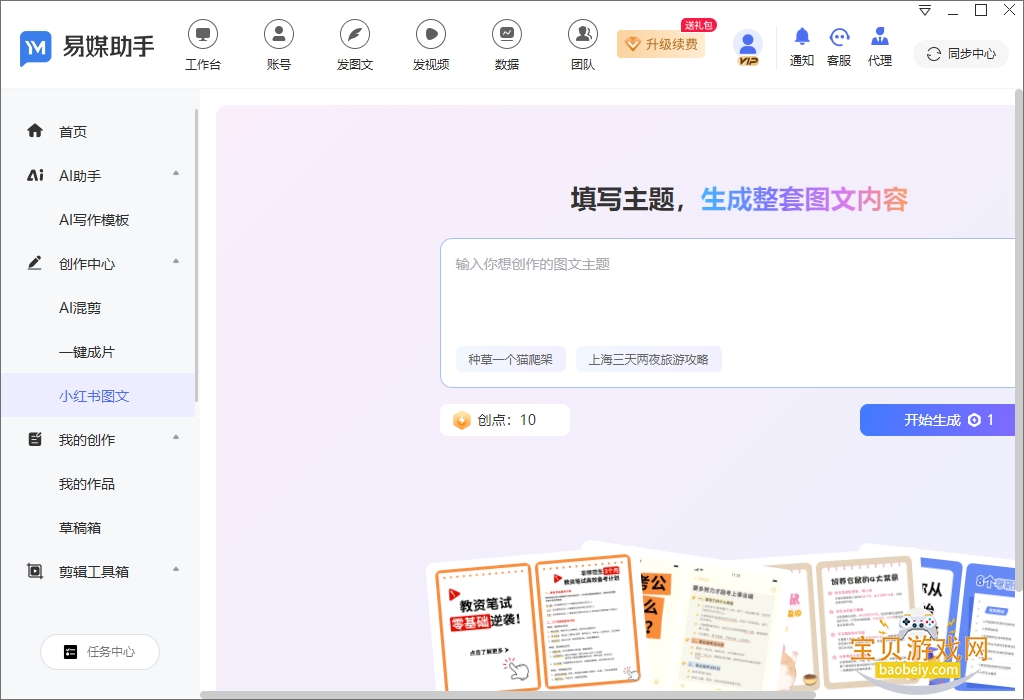This screenshot has width=1024, height=700.
Task: Click the 易媒助手 app logo
Action: [x=35, y=48]
